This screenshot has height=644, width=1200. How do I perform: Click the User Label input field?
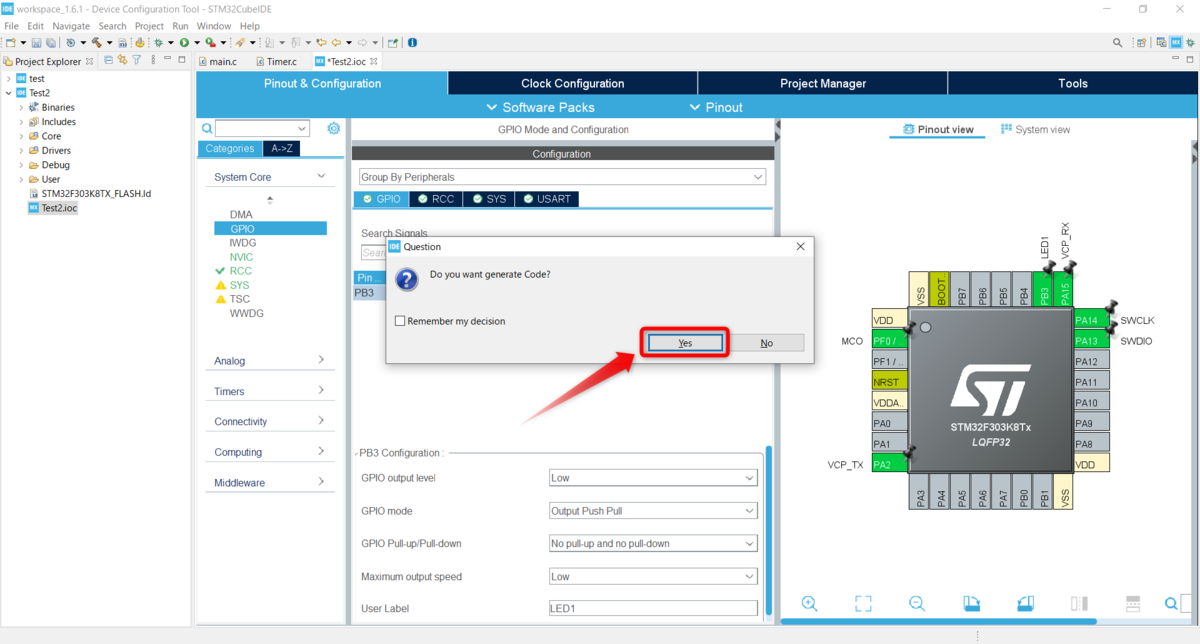[x=653, y=608]
